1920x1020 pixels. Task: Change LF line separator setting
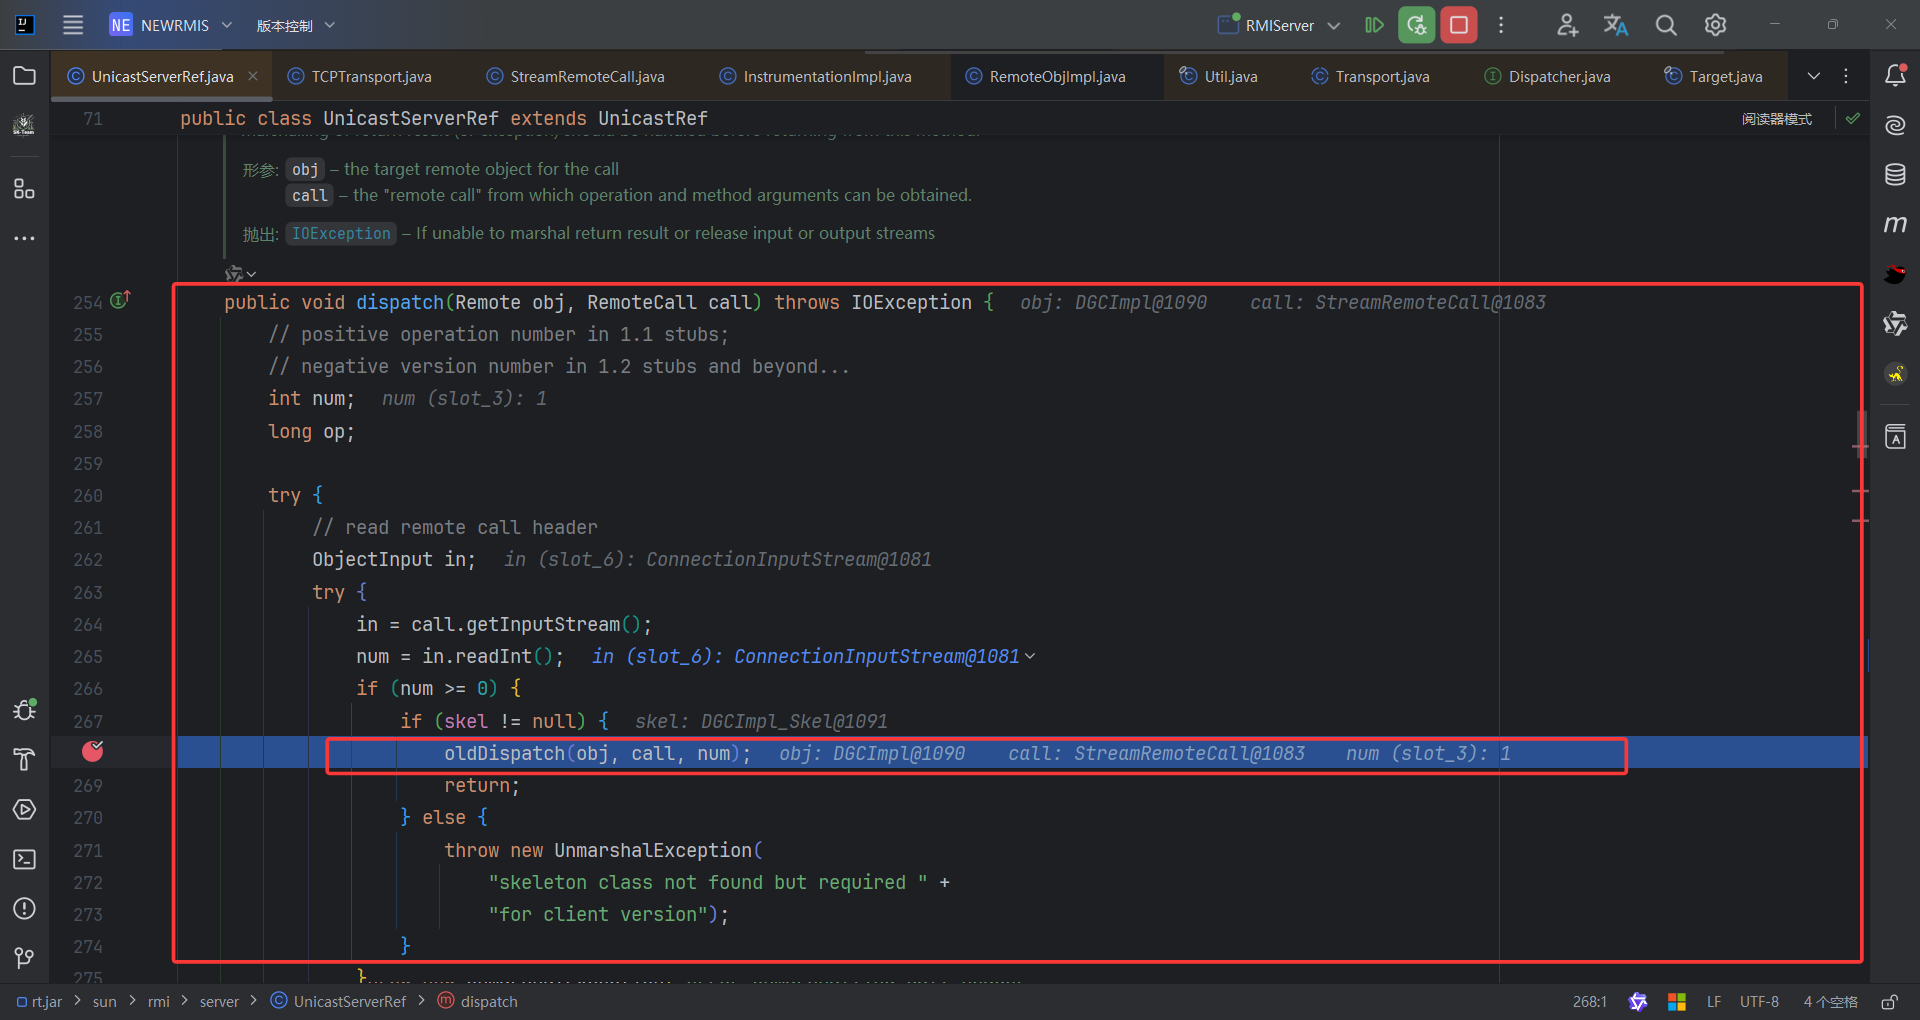[x=1714, y=1001]
